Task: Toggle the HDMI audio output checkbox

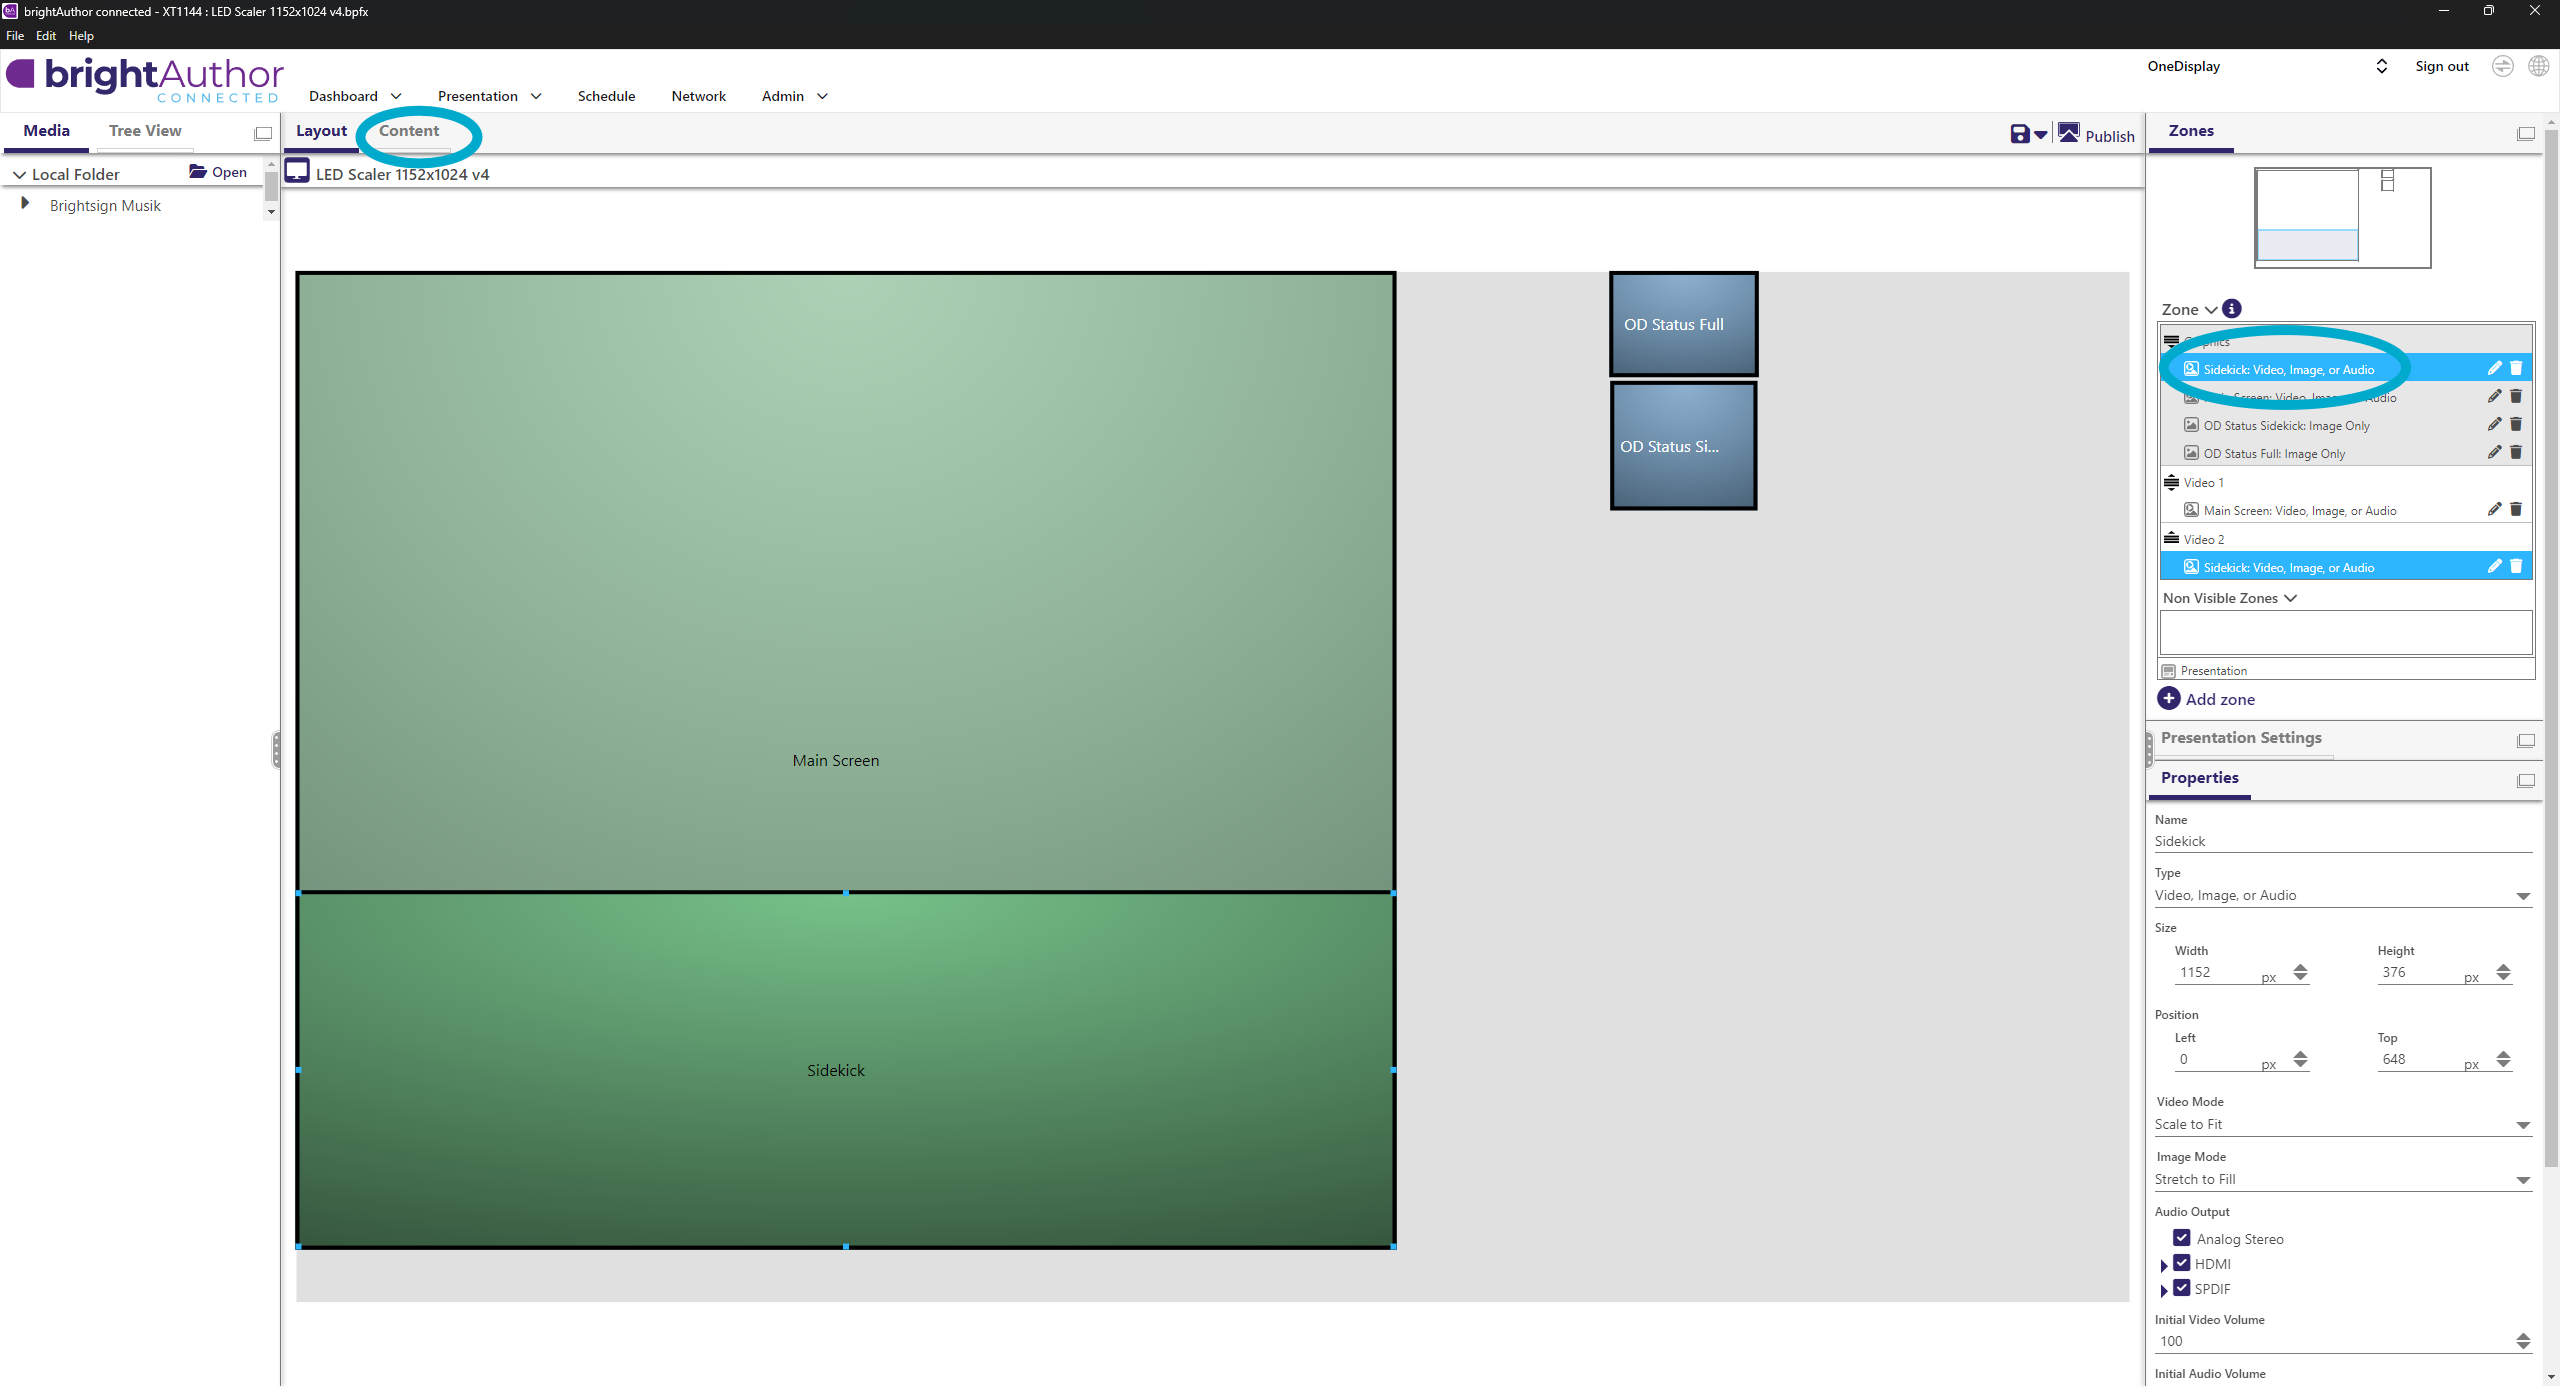Action: pos(2182,1263)
